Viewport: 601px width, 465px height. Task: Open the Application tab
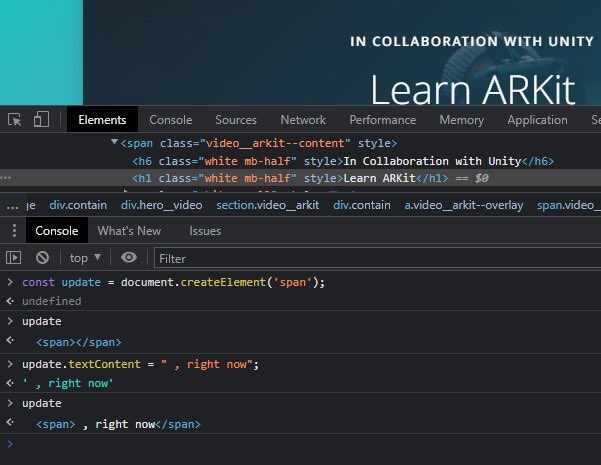(537, 120)
